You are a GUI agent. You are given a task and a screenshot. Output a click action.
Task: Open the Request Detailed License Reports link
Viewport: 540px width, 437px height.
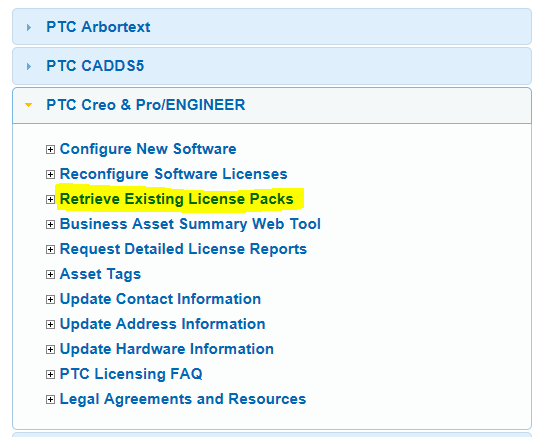(183, 249)
